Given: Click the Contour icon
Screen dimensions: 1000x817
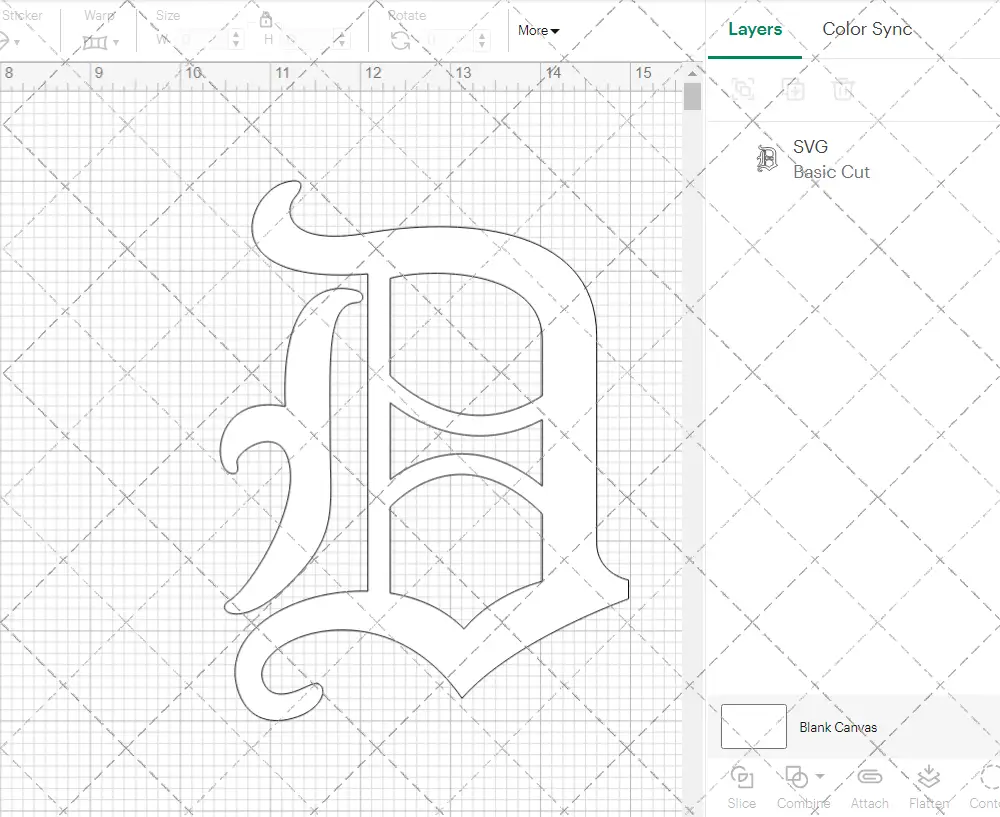Looking at the screenshot, I should click(x=988, y=777).
